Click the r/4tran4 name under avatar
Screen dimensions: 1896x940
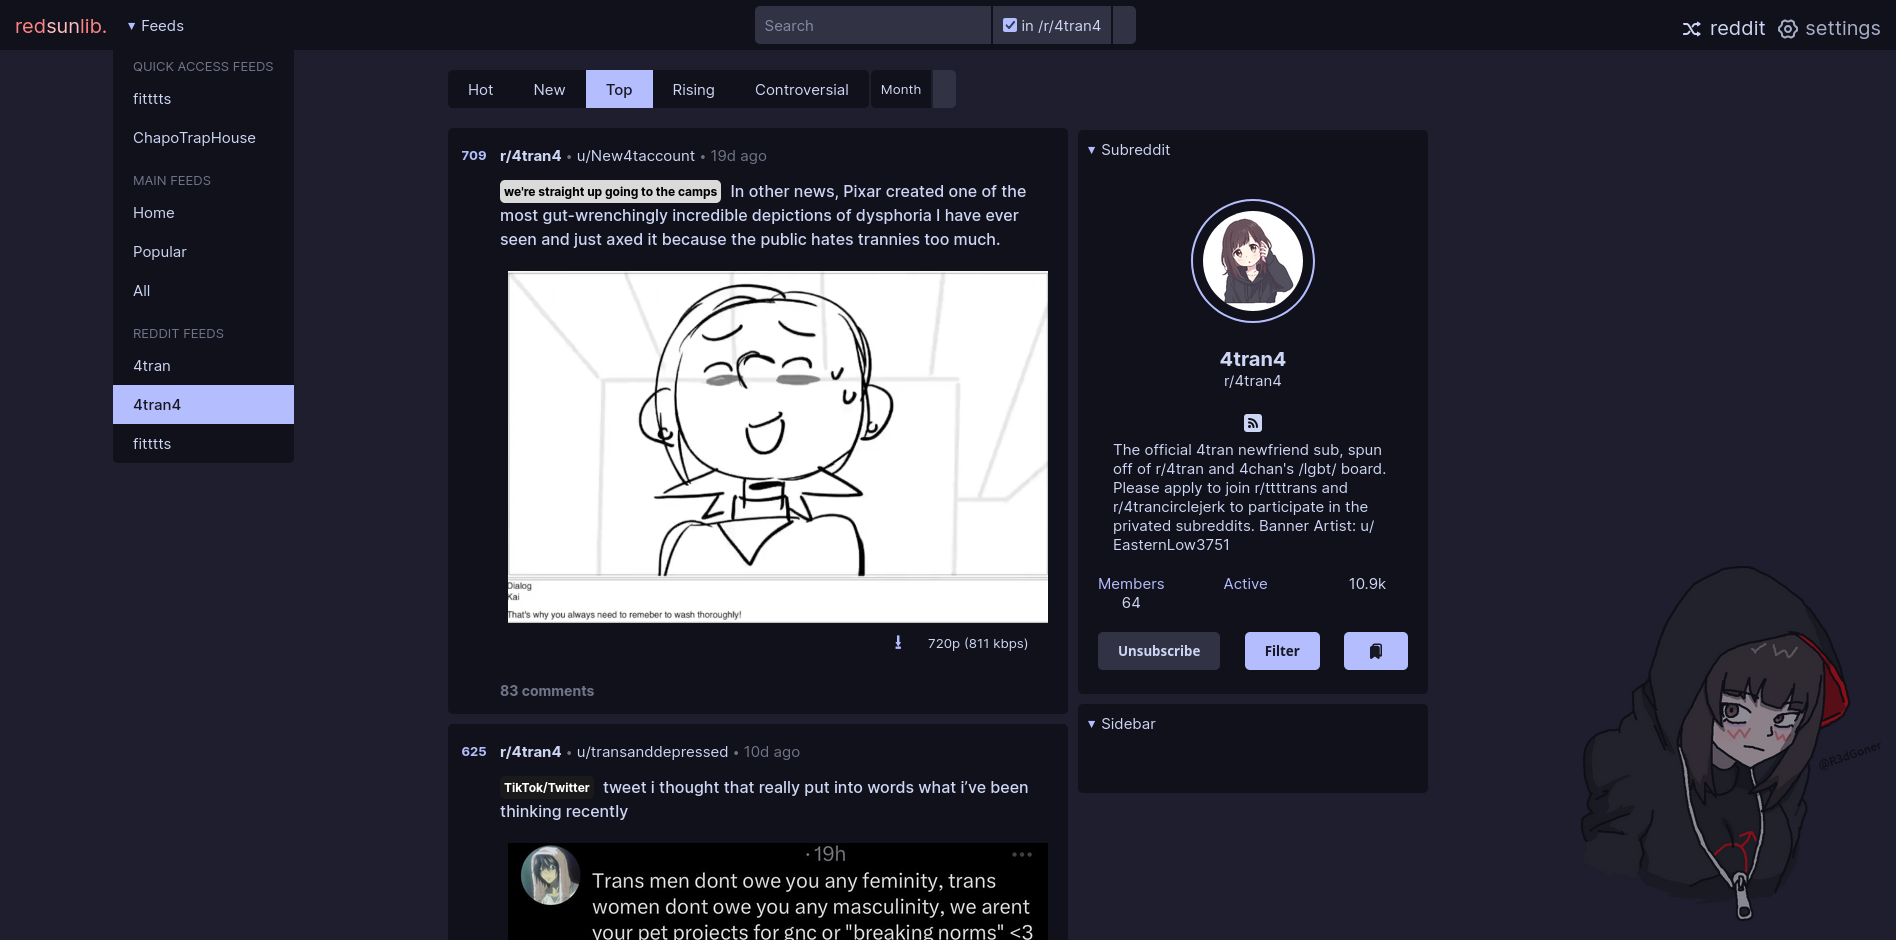tap(1253, 381)
